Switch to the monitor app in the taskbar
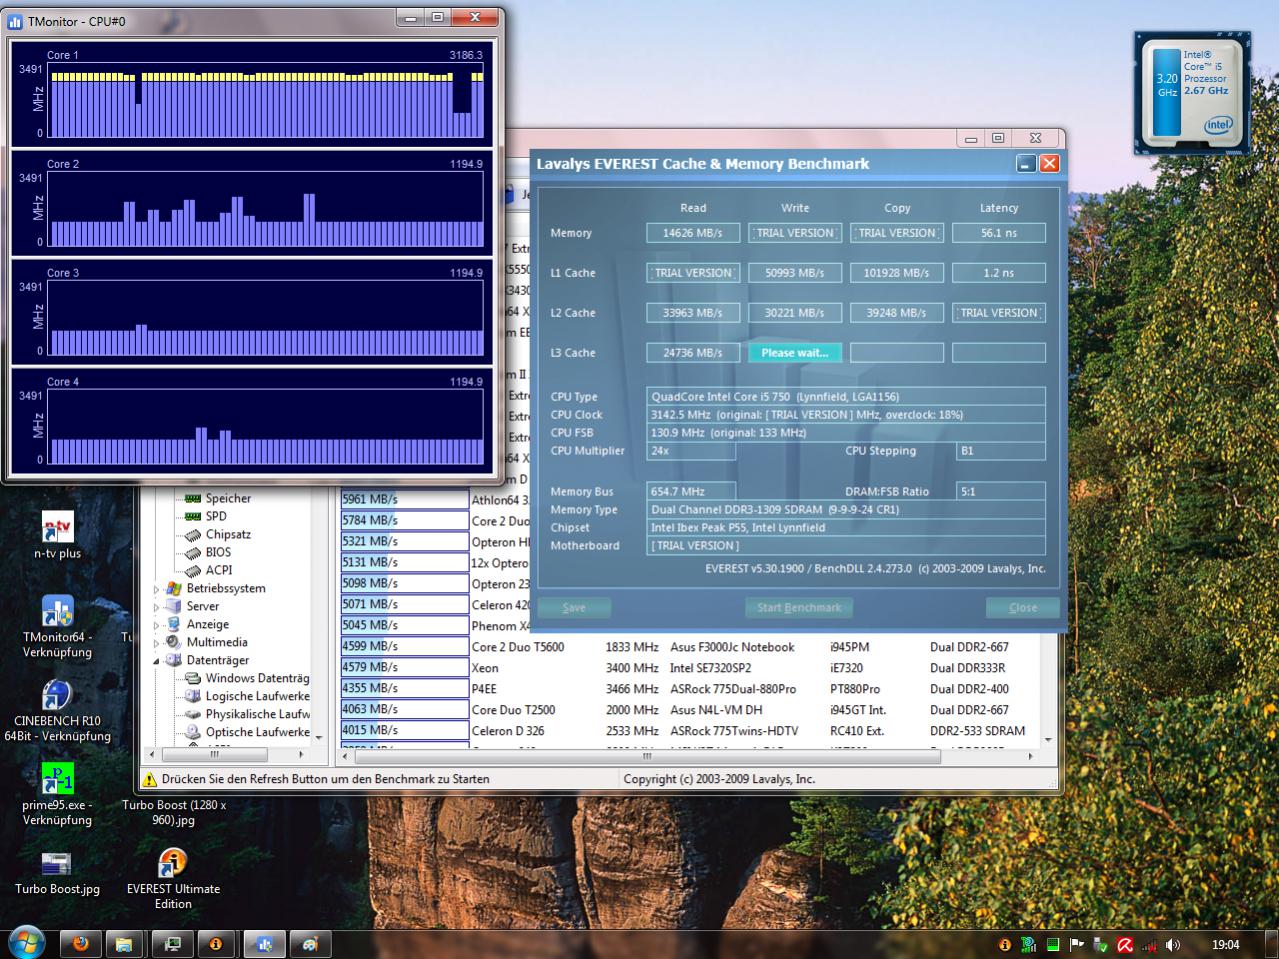Viewport: 1279px width, 959px height. click(172, 943)
